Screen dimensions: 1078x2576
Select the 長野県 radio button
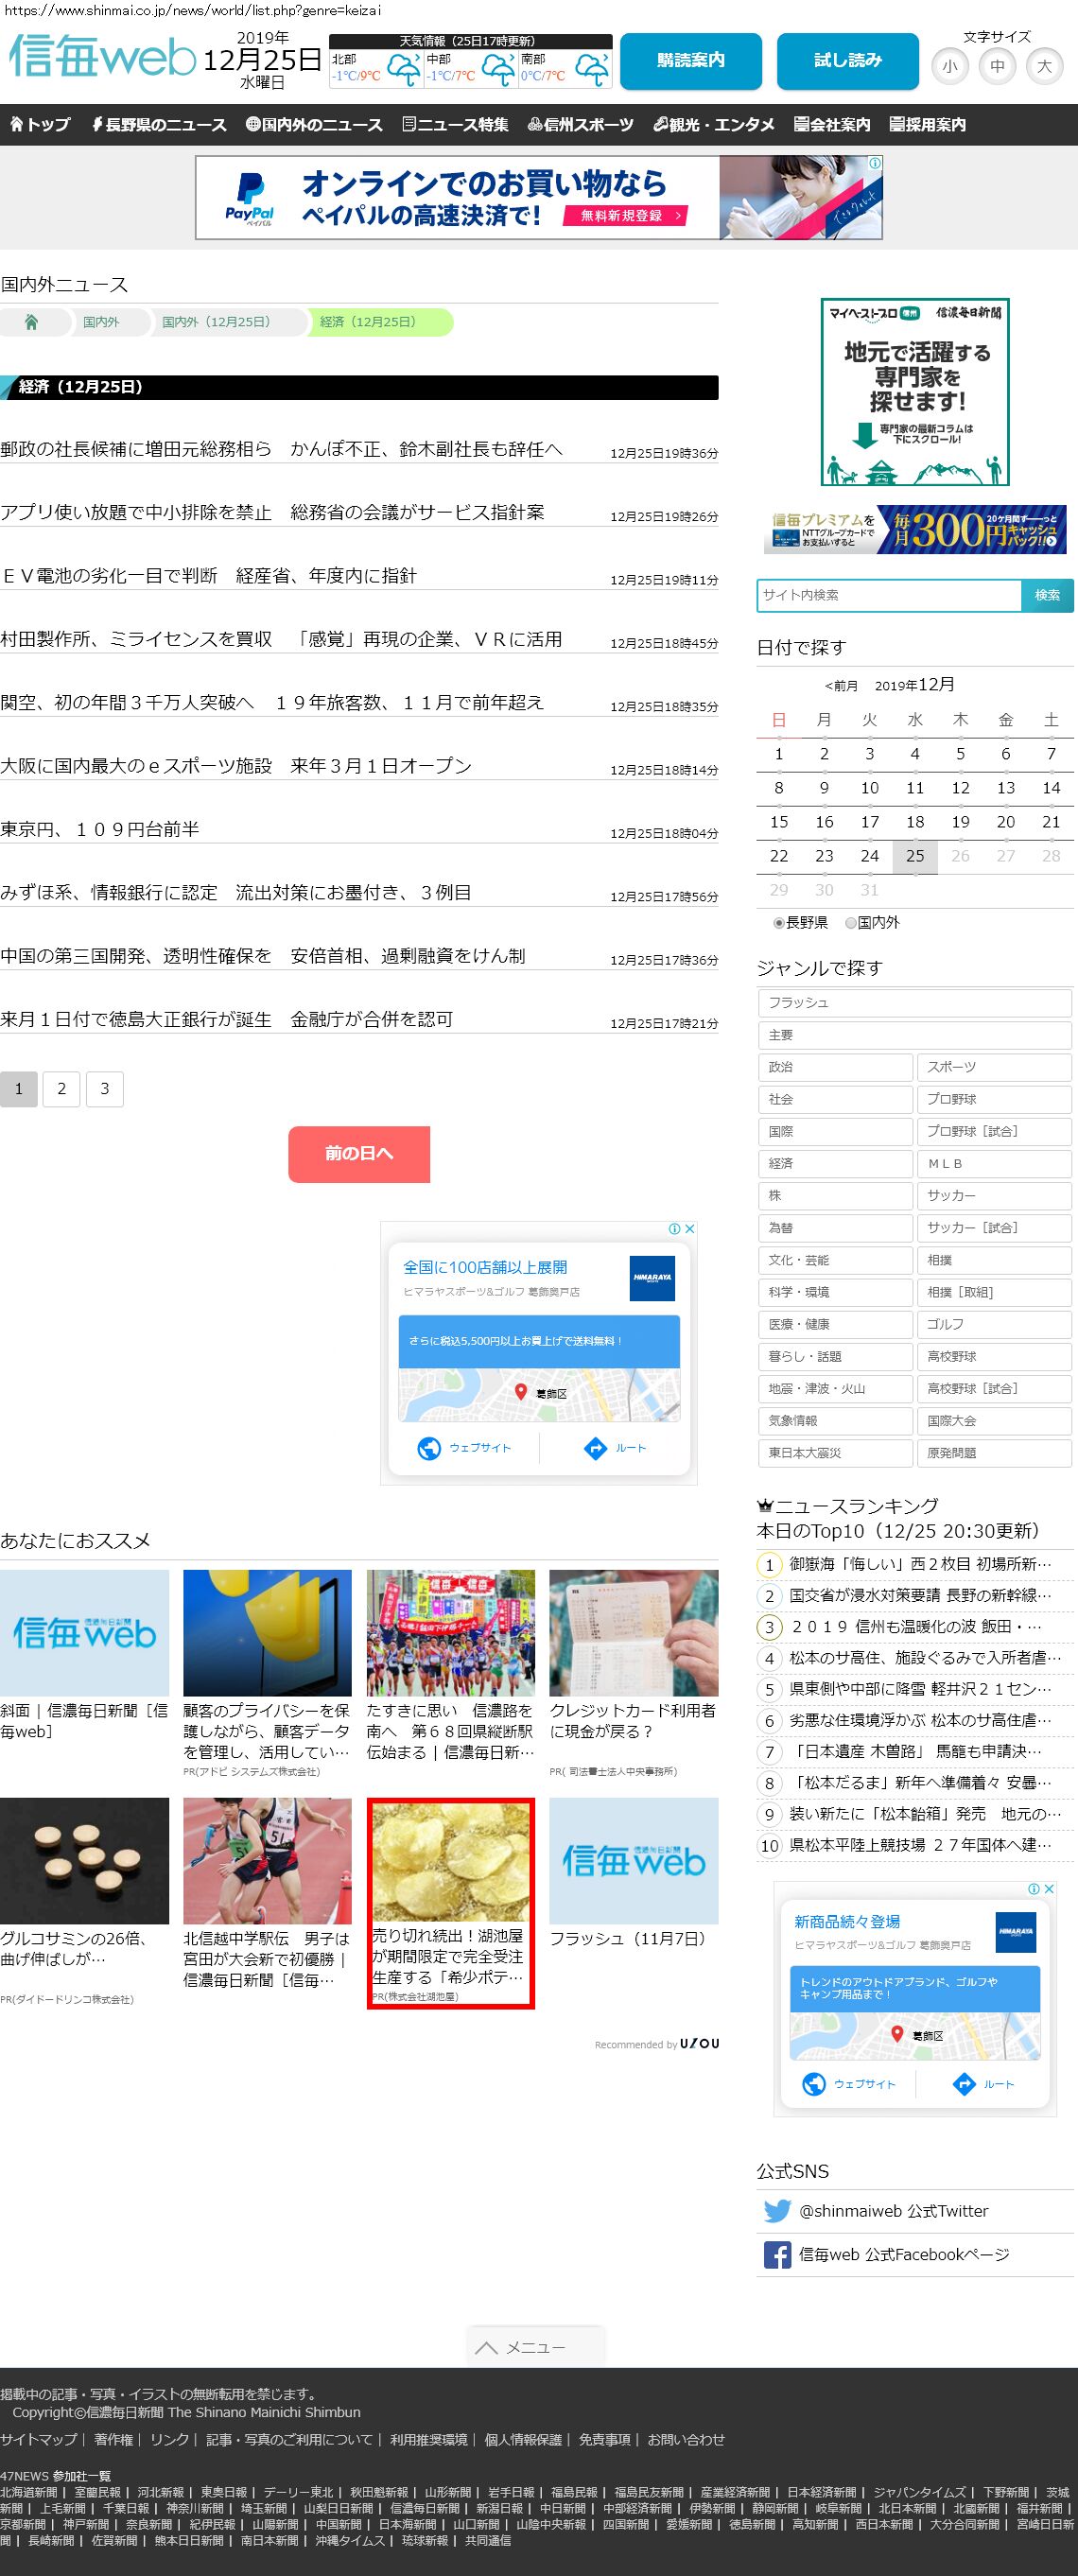(x=779, y=923)
